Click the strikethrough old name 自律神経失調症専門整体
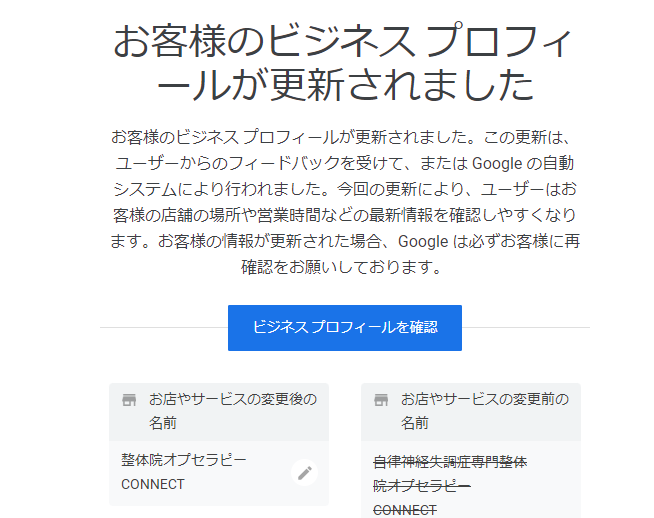The image size is (654, 518). click(x=450, y=462)
